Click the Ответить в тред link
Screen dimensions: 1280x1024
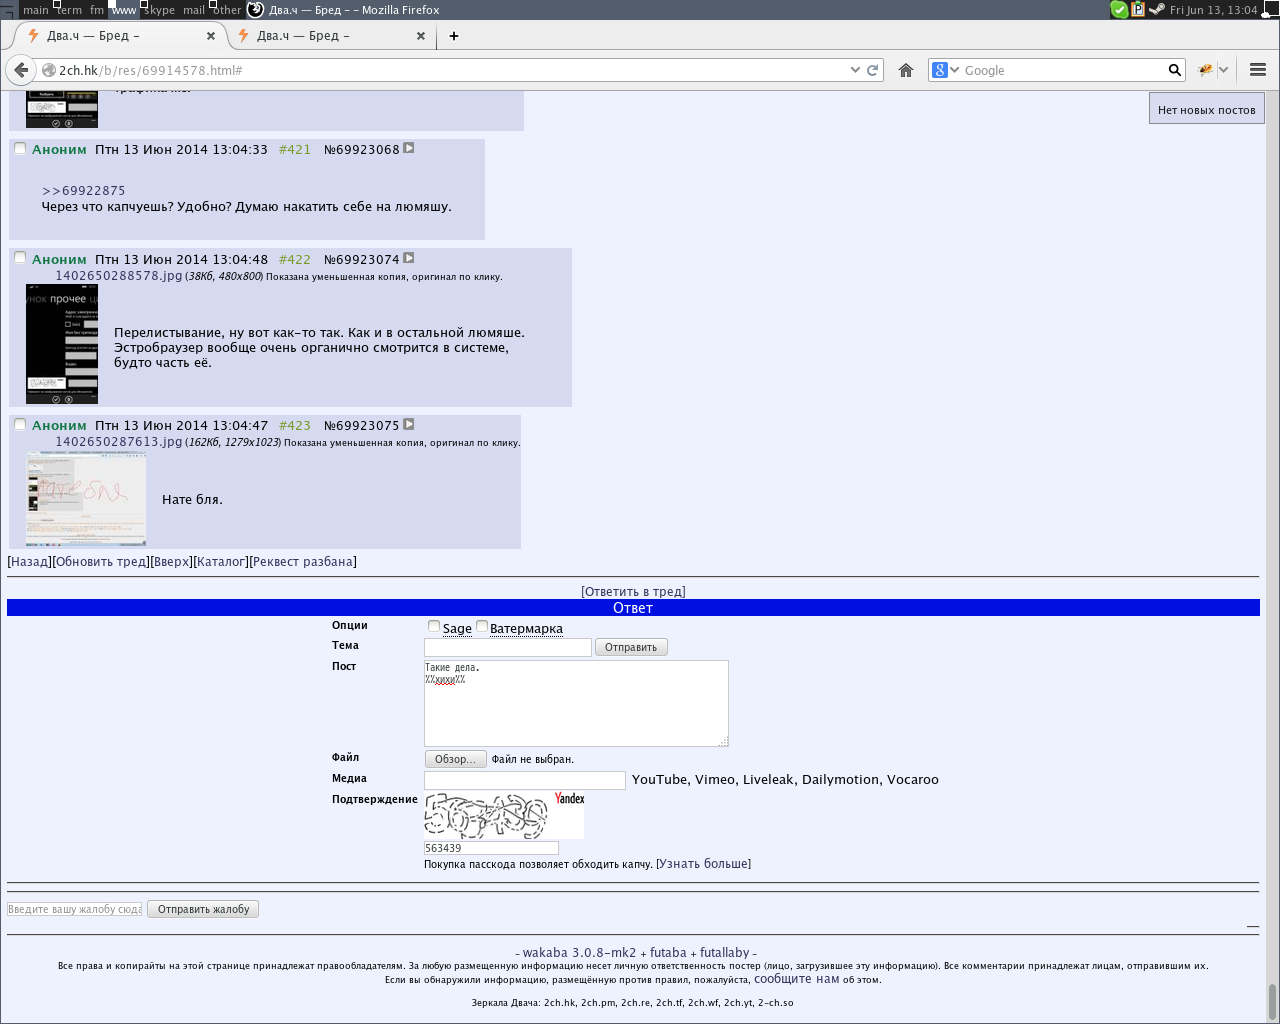pyautogui.click(x=633, y=592)
